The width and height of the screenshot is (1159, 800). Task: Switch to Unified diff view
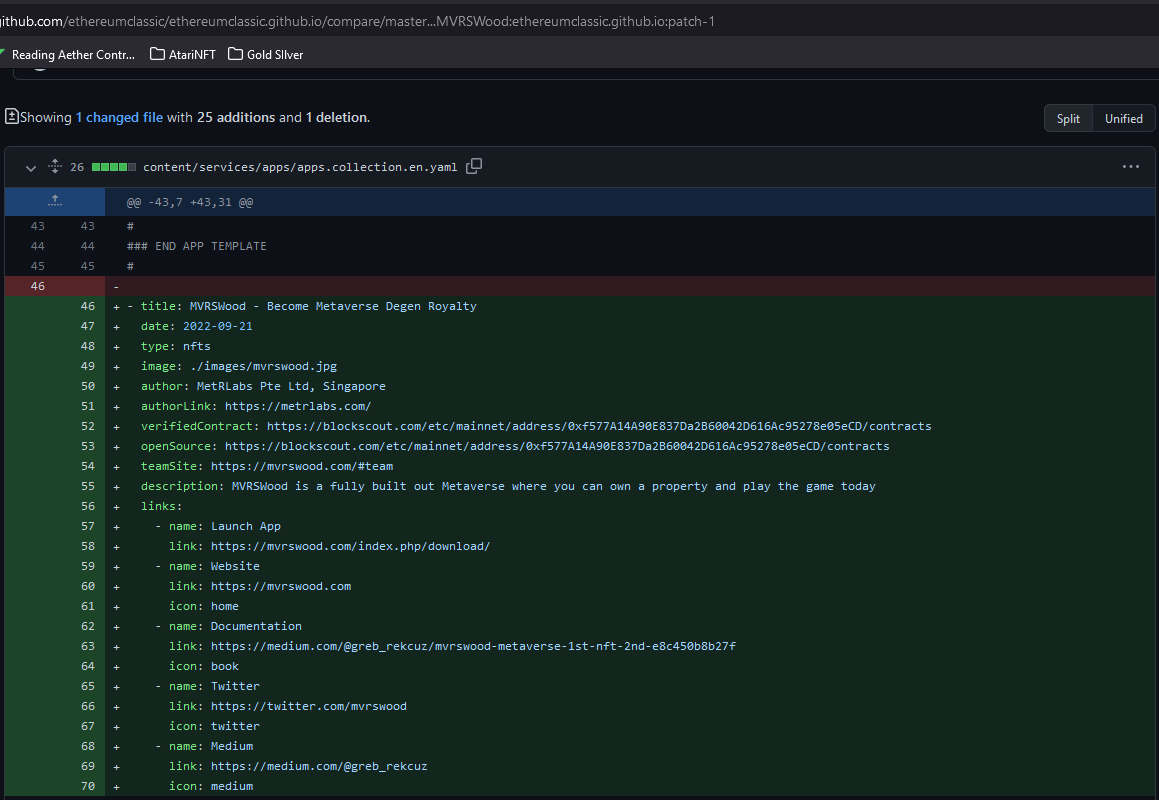1124,118
